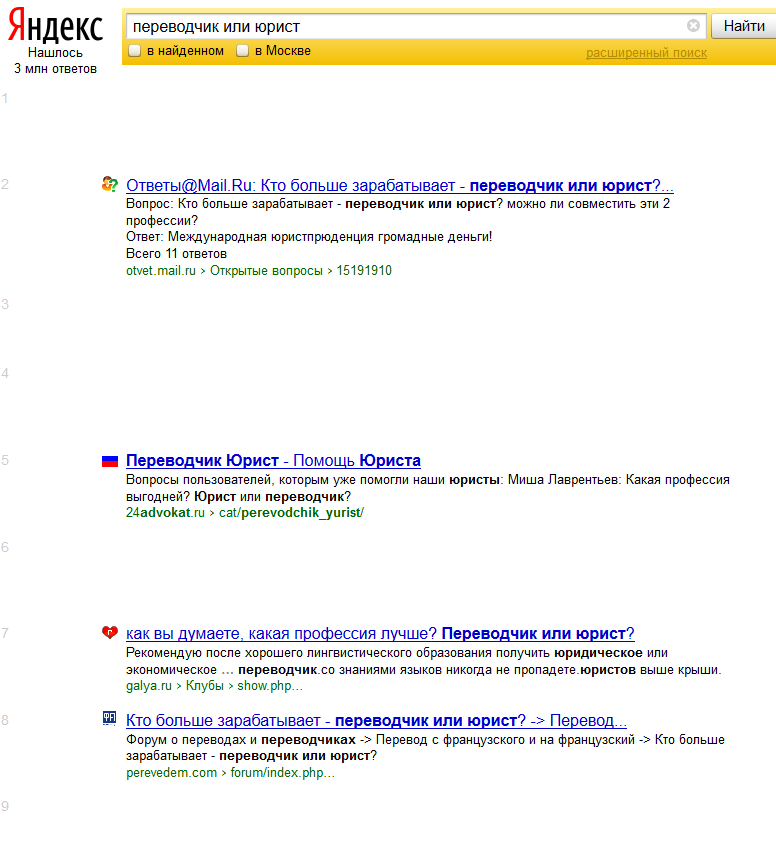Click the Ответы@Mail.Ru favicon
Viewport: 776px width, 867px height.
[x=110, y=184]
